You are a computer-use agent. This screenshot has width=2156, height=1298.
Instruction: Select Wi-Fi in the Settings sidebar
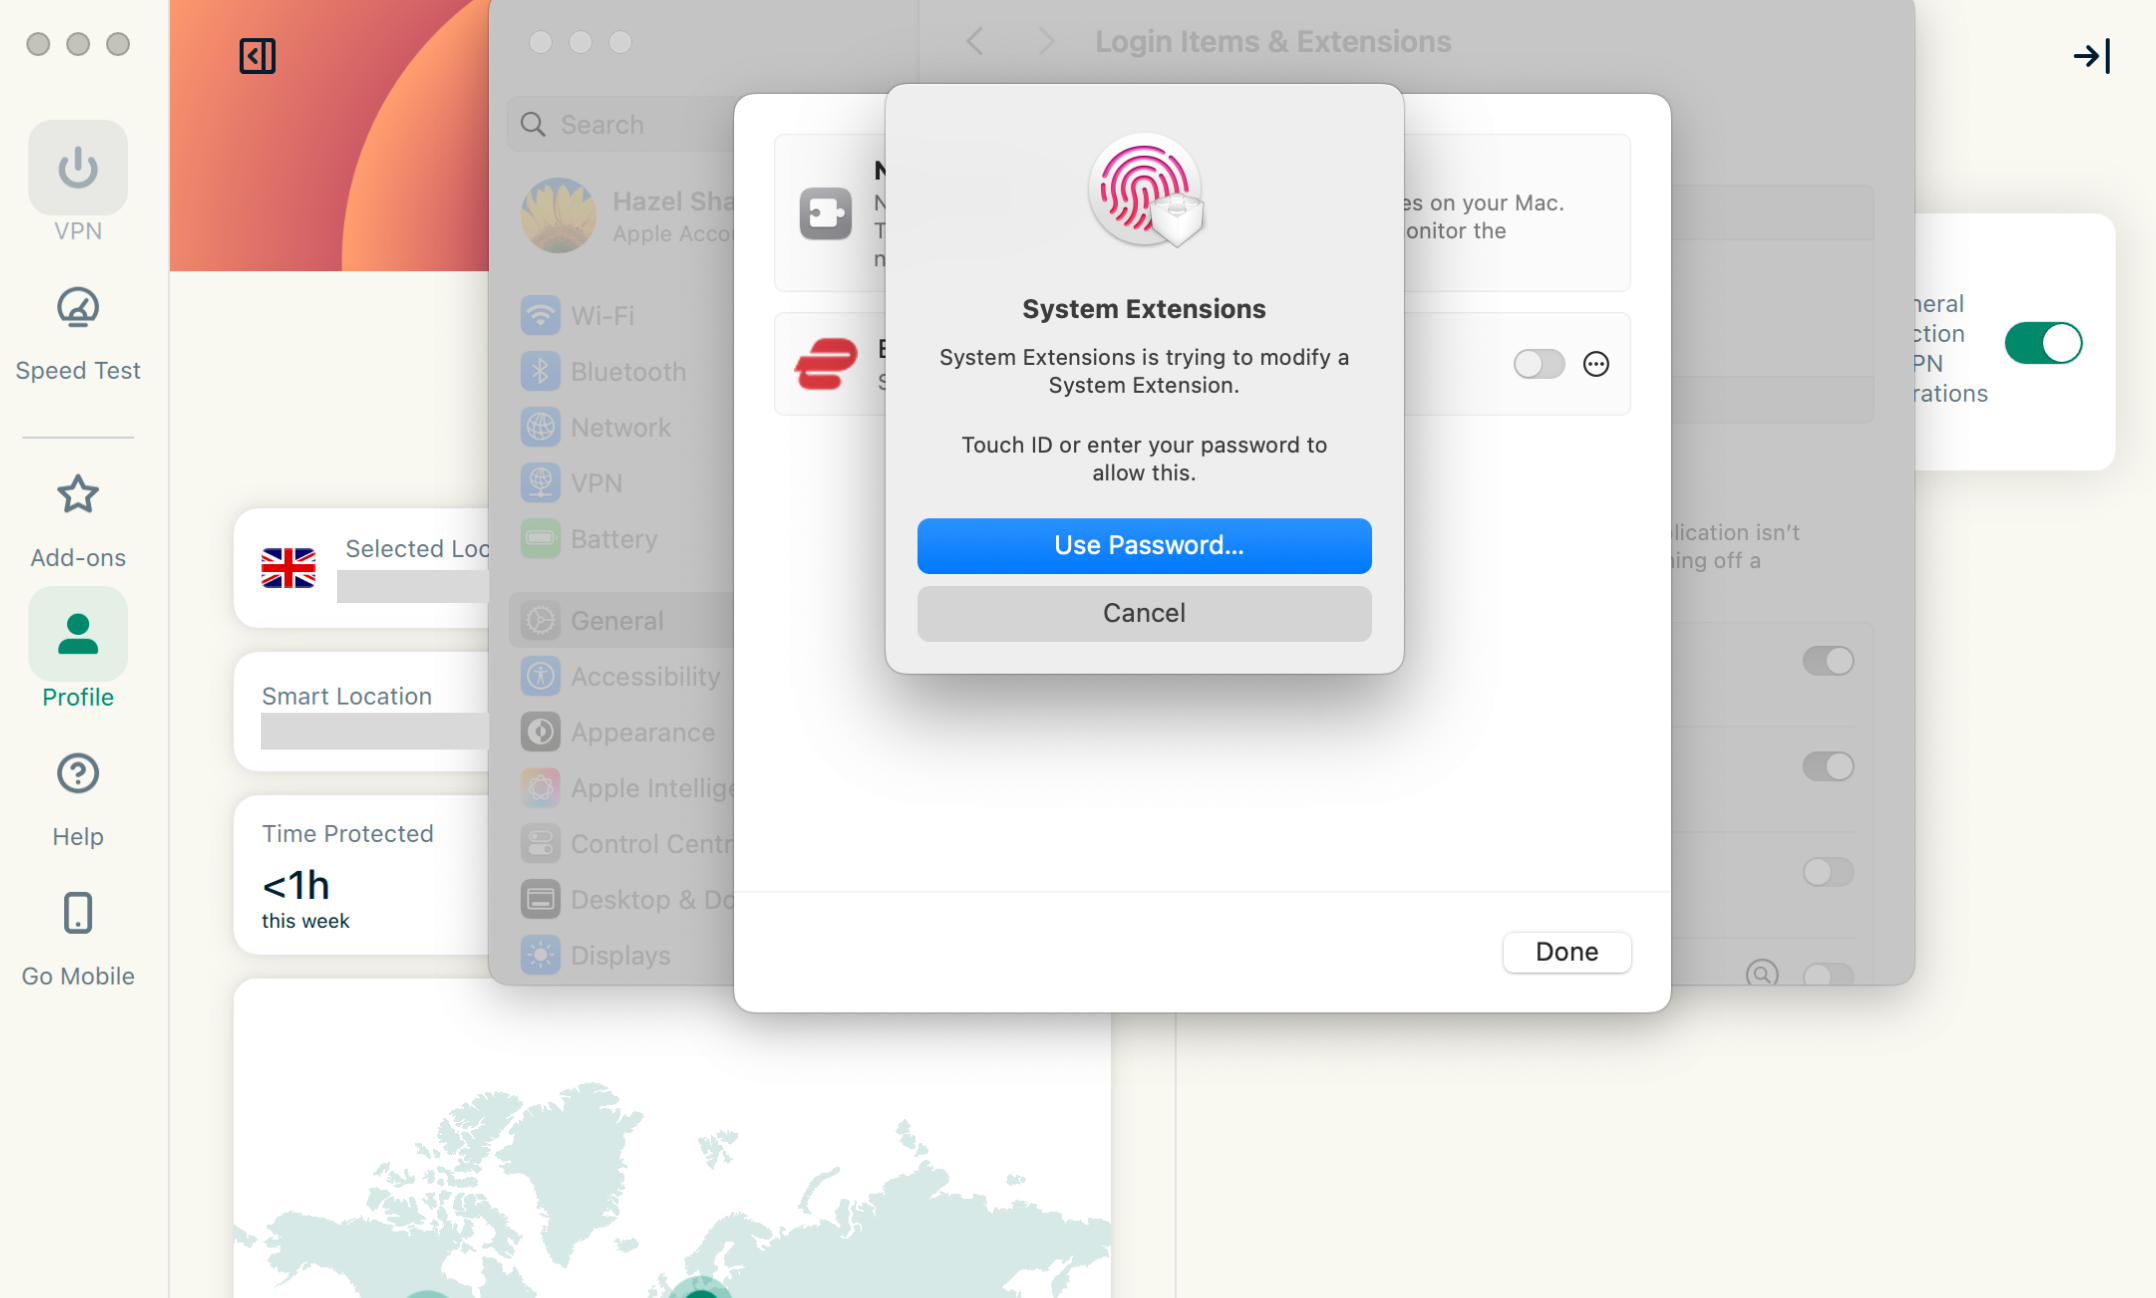[602, 316]
